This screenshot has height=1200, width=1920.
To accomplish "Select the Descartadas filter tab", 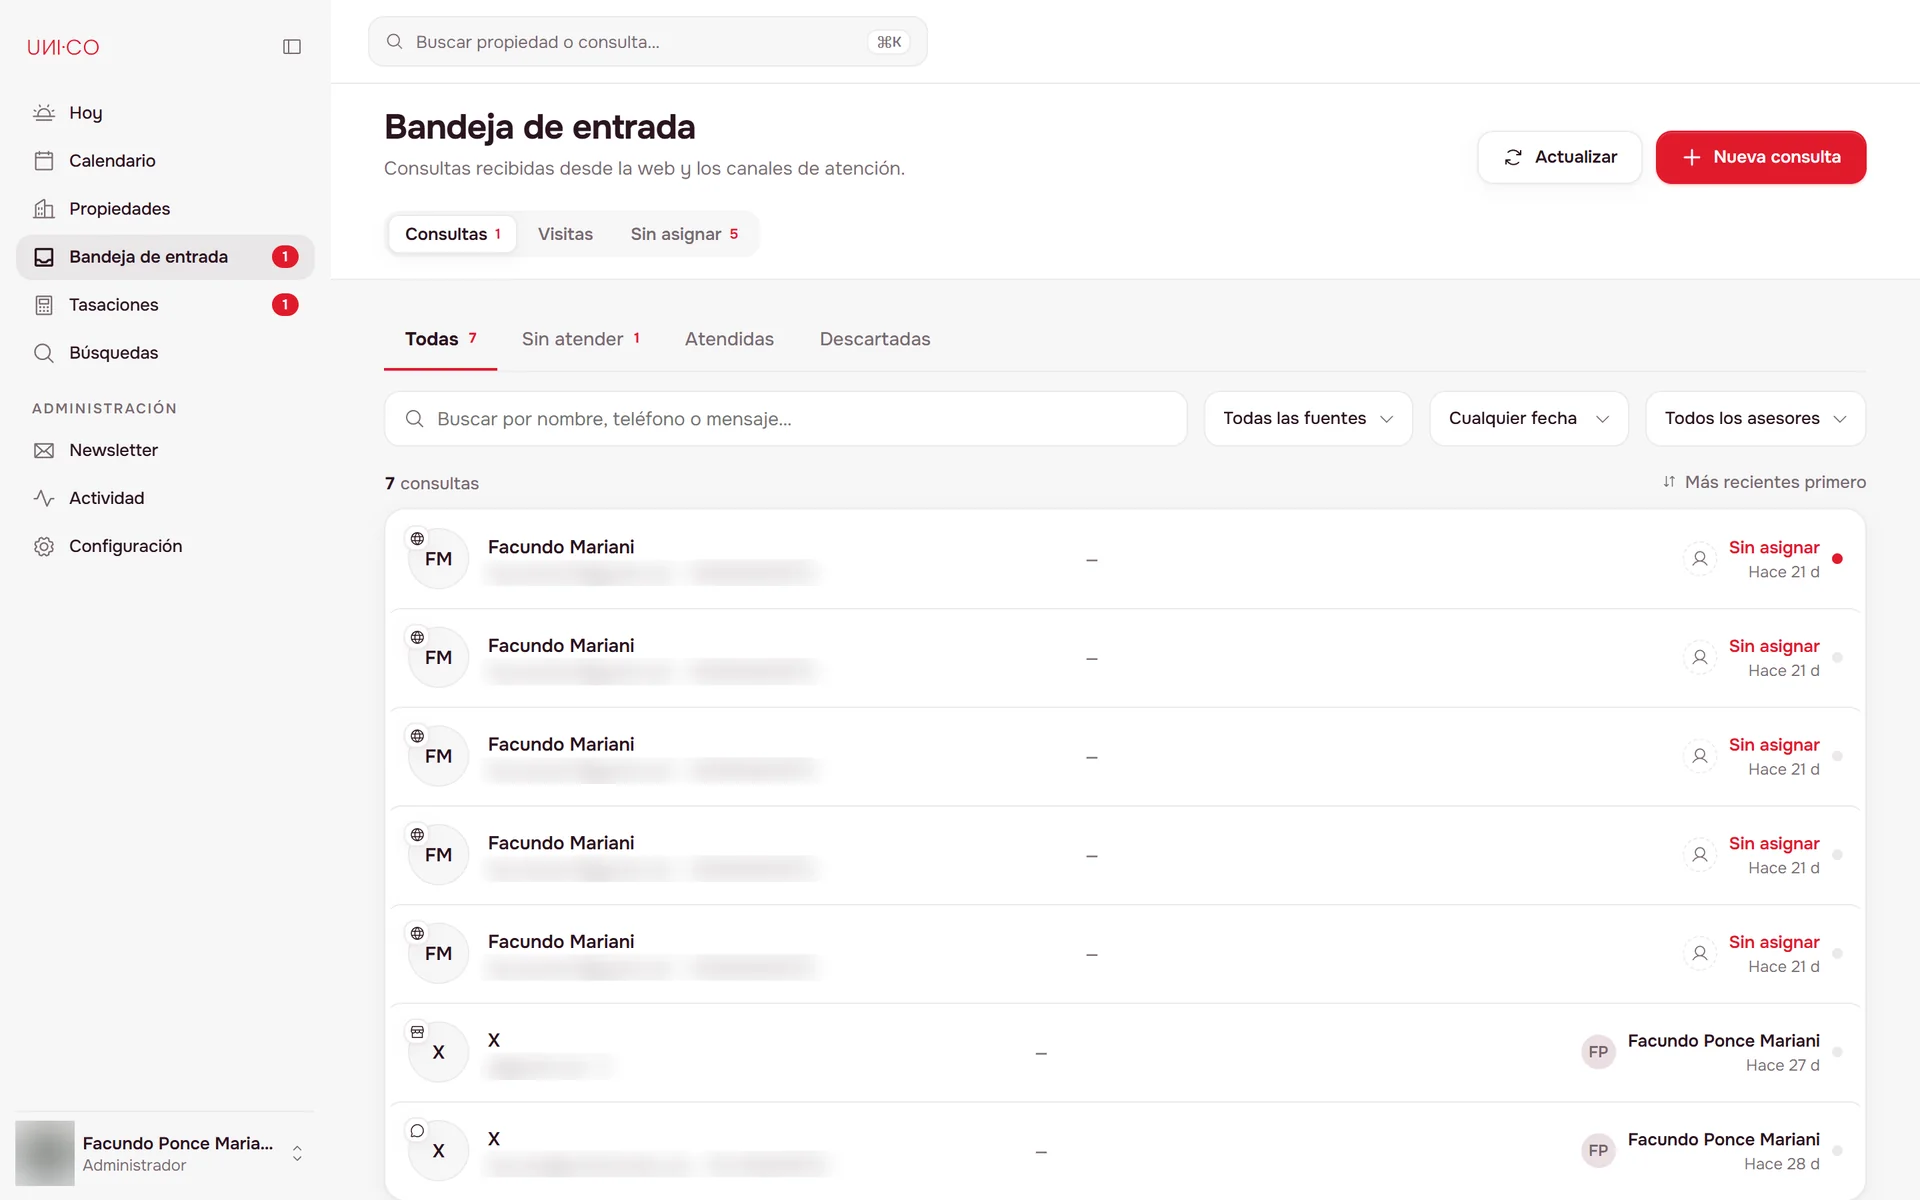I will point(875,340).
